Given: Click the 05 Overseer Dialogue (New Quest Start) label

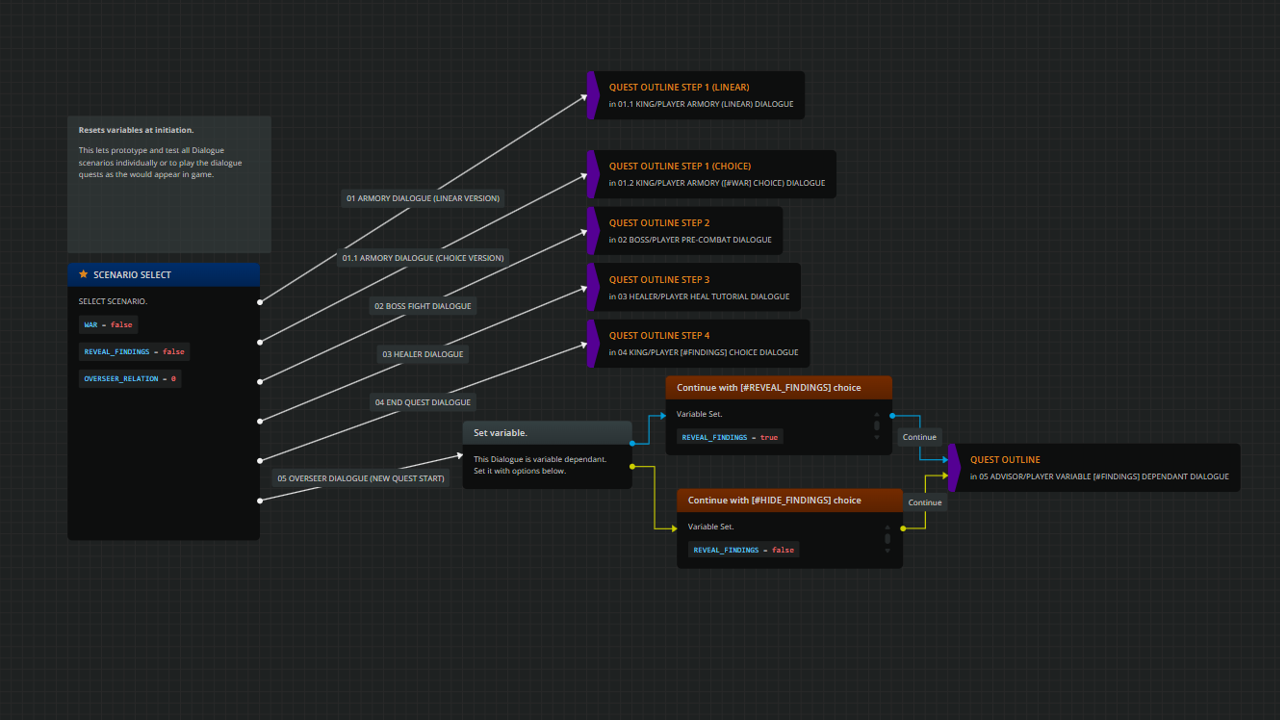Looking at the screenshot, I should [362, 478].
